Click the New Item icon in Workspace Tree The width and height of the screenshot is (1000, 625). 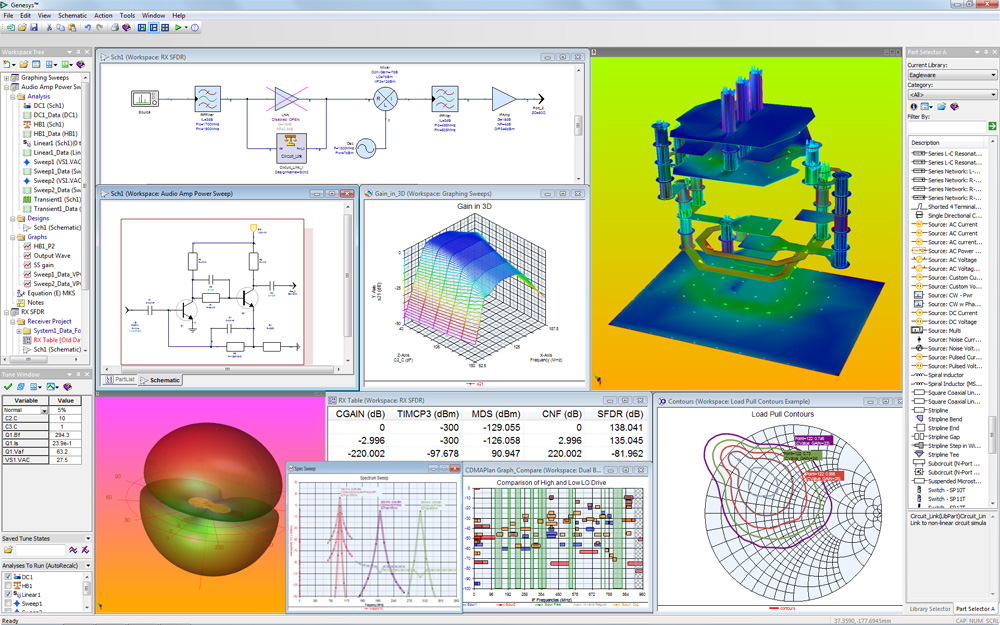(8, 64)
